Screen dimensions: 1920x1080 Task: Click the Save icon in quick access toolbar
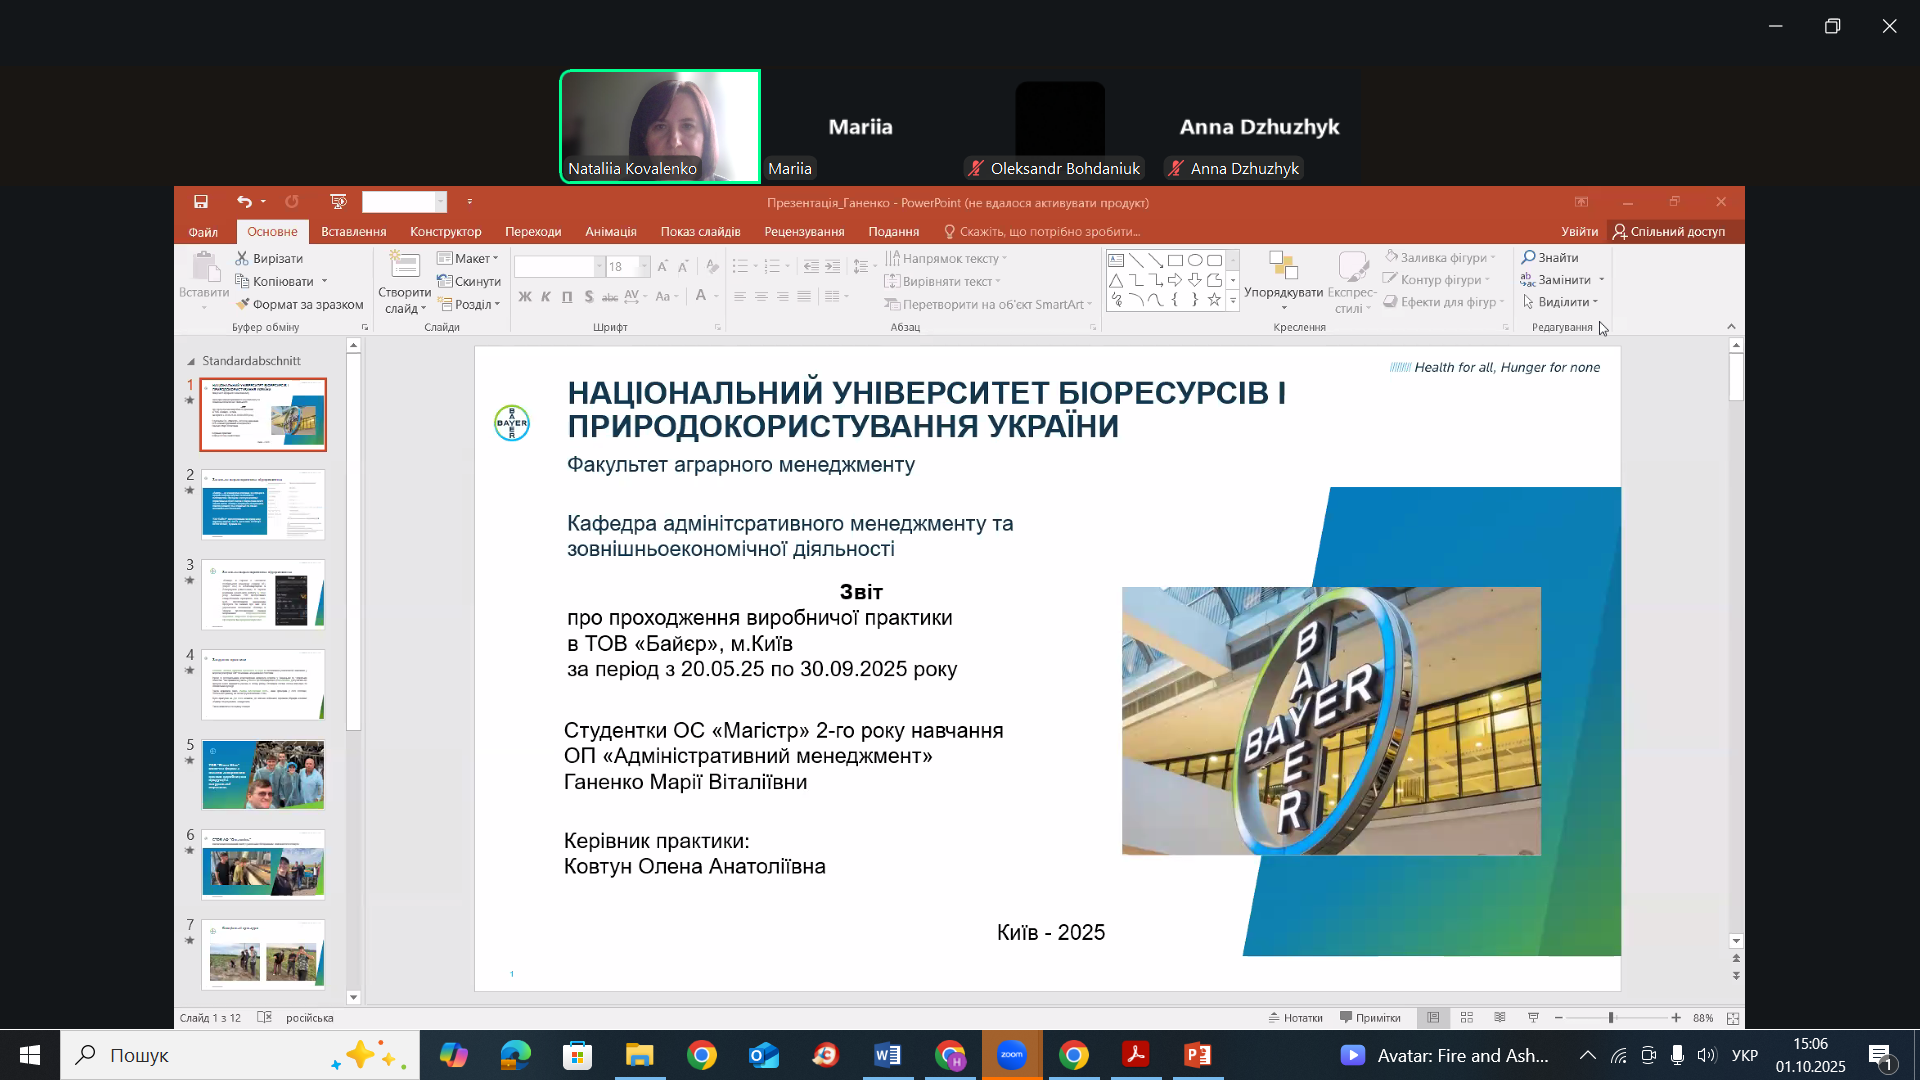[201, 202]
